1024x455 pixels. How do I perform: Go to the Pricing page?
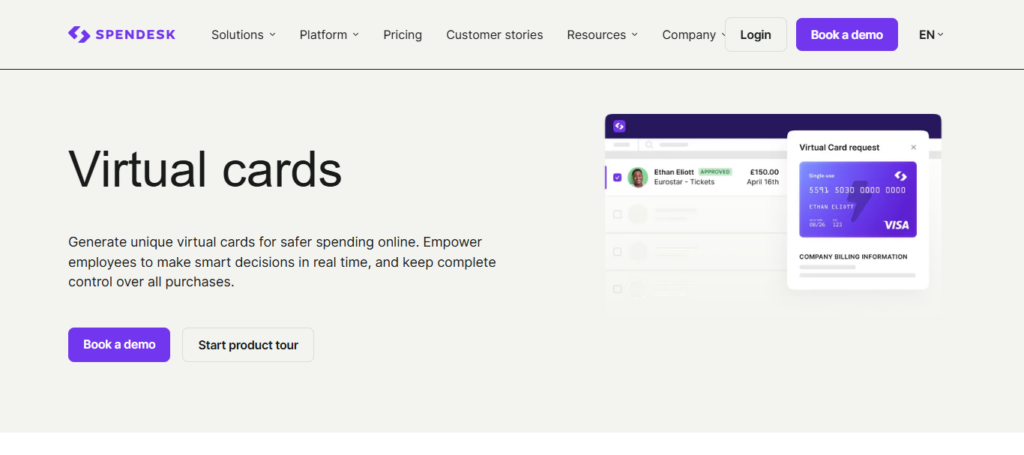(402, 35)
